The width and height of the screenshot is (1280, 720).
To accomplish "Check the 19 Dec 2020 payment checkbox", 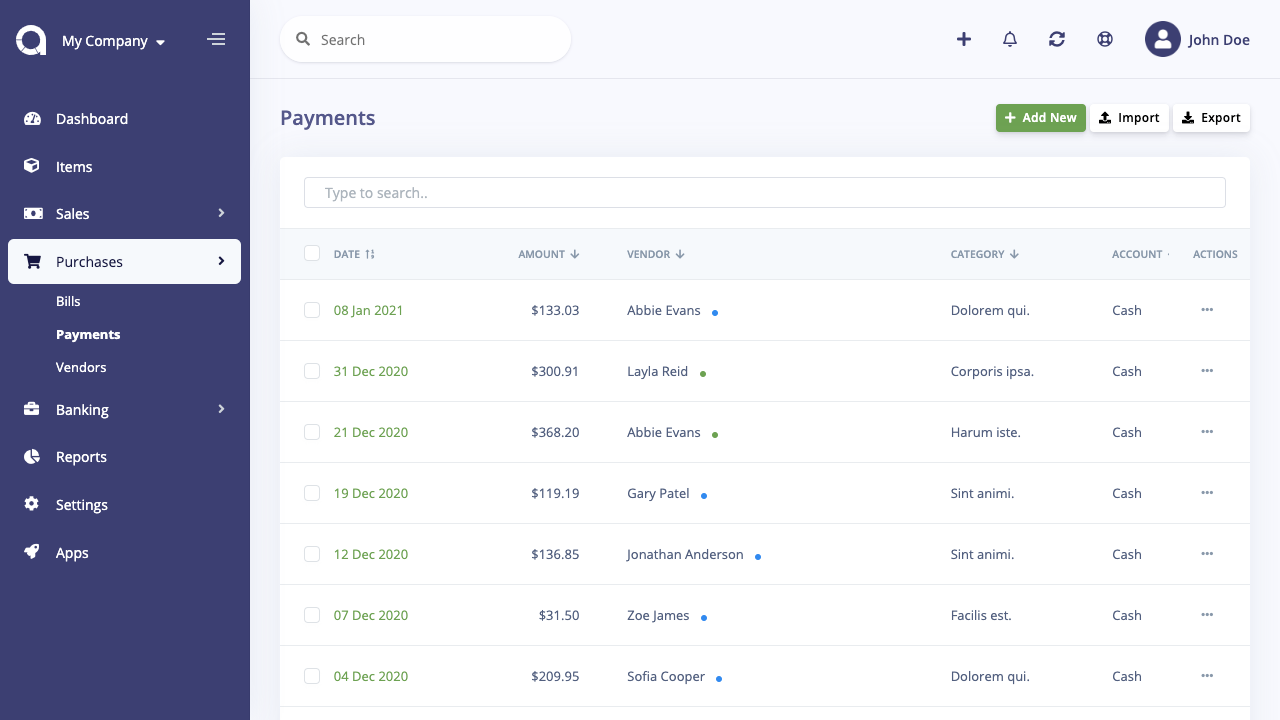I will pyautogui.click(x=312, y=493).
